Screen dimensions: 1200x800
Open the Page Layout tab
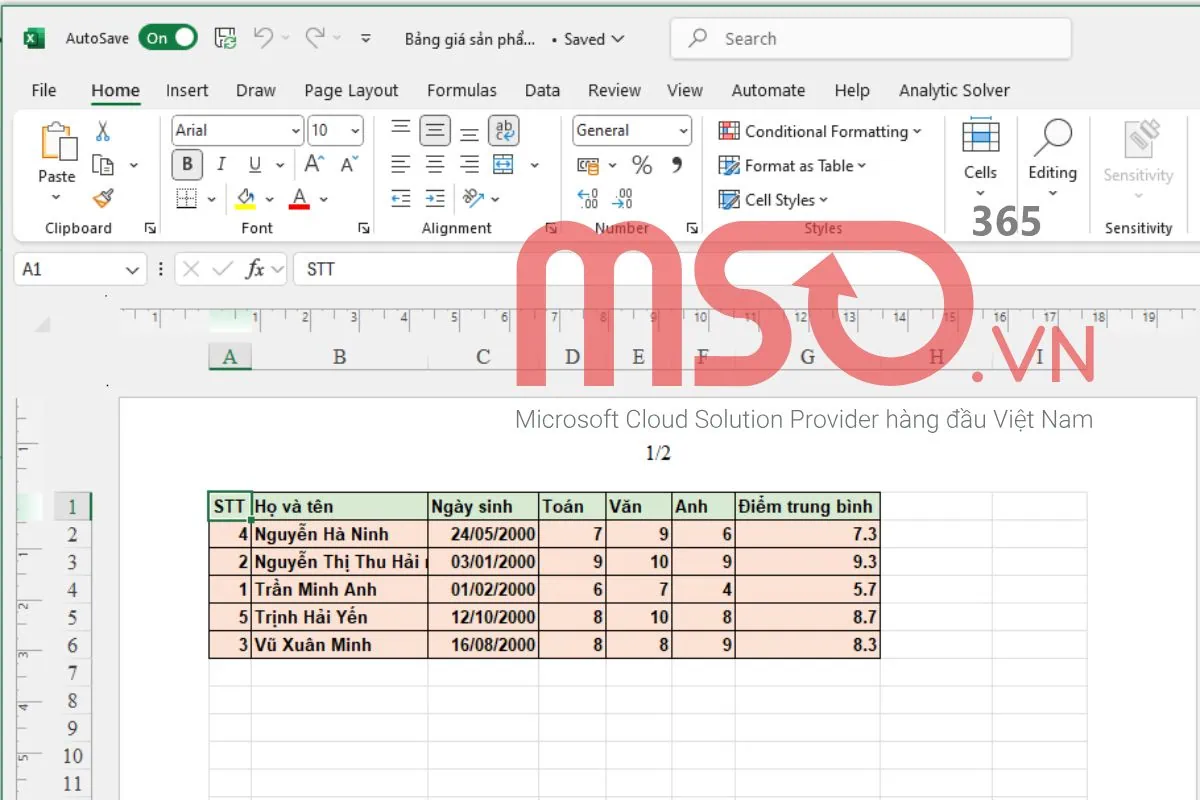tap(351, 90)
